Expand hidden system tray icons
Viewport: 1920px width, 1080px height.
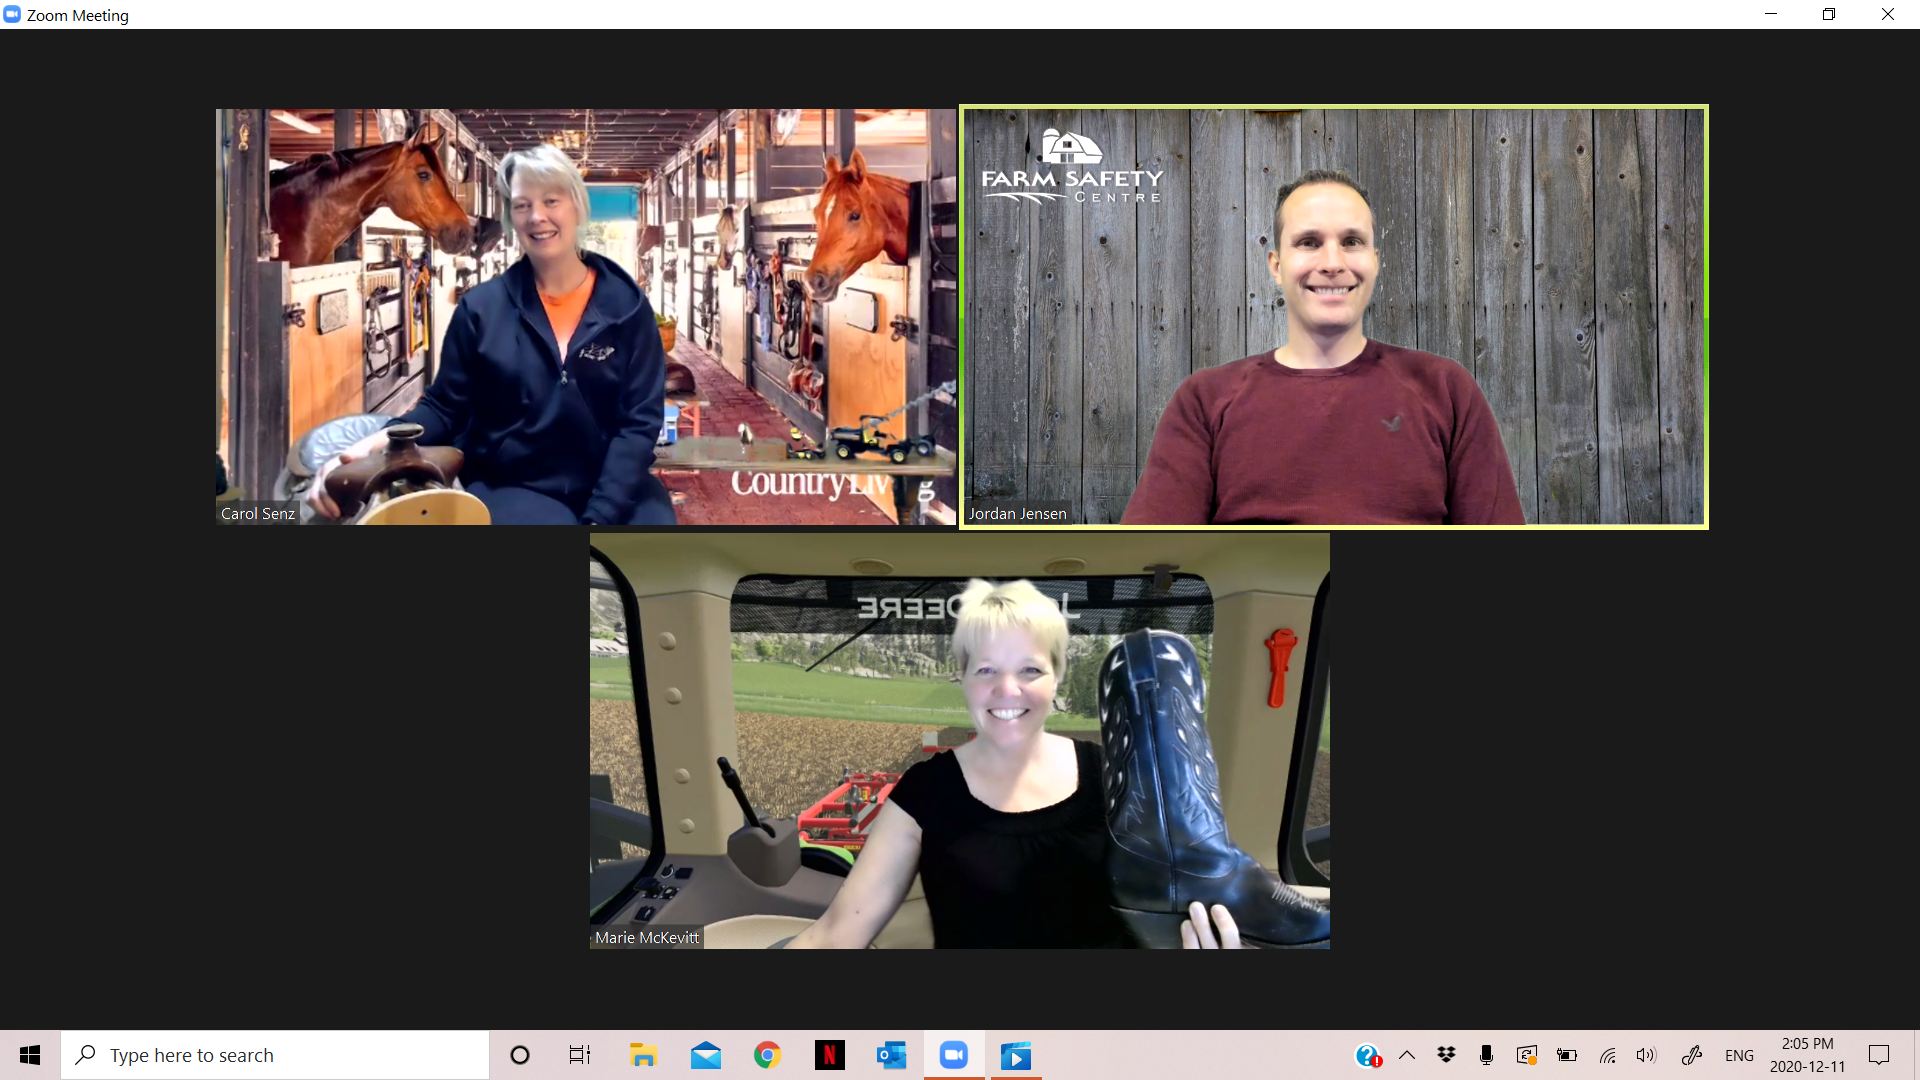(x=1407, y=1055)
